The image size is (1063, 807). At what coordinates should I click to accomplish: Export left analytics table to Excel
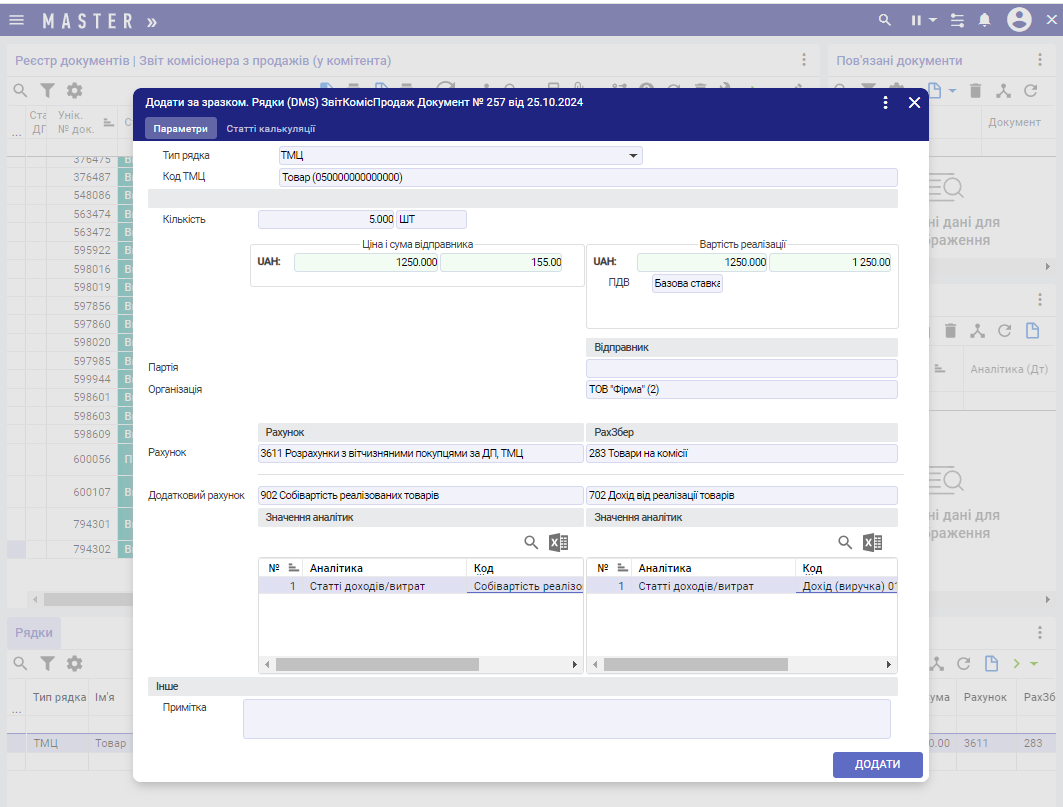[x=559, y=543]
